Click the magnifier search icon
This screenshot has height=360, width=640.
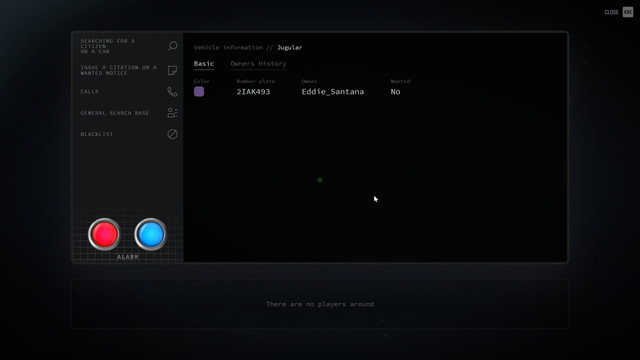173,46
